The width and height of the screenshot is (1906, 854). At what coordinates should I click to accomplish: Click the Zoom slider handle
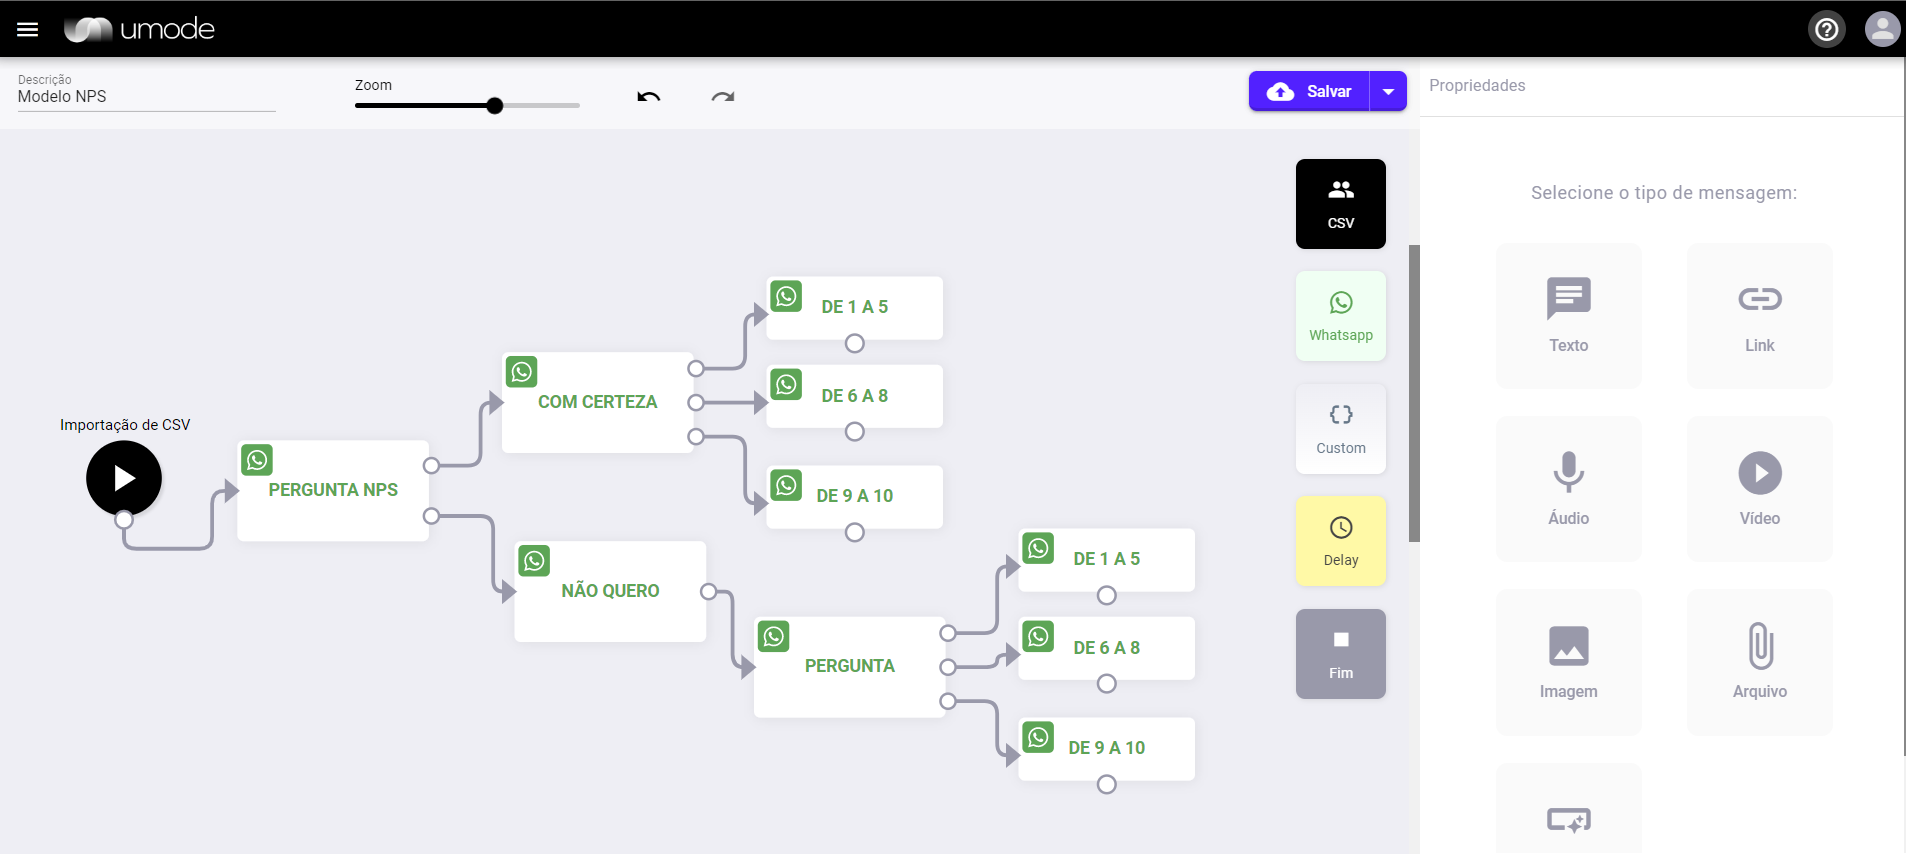coord(495,106)
